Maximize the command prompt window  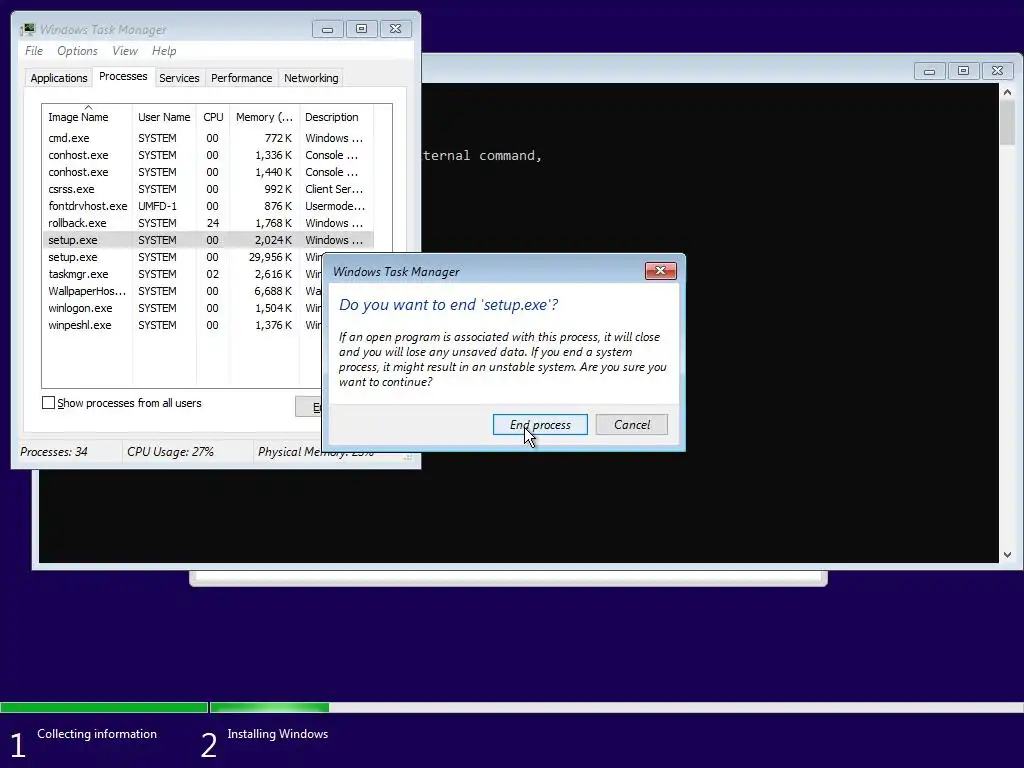(x=963, y=71)
